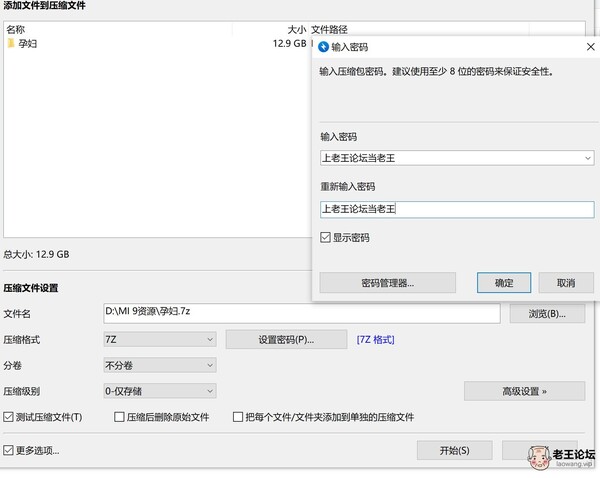Toggle the 显示密码 checkbox
Screen dimensions: 600x478
pos(325,237)
